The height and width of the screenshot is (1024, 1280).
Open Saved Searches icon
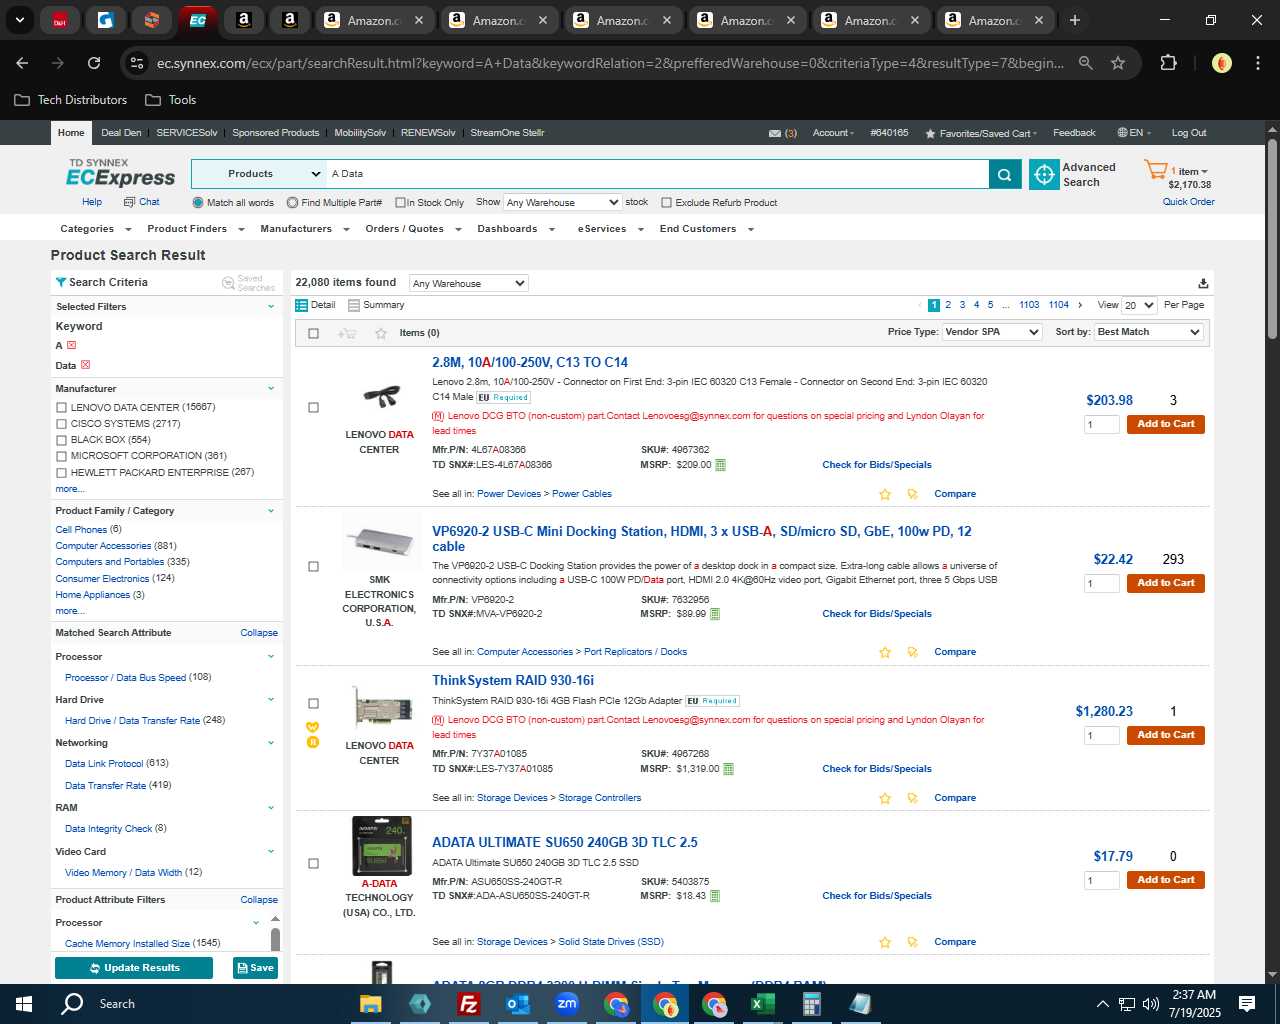click(x=228, y=283)
